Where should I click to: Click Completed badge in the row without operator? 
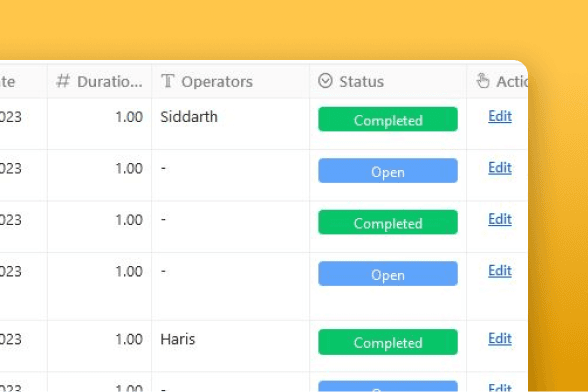click(388, 222)
